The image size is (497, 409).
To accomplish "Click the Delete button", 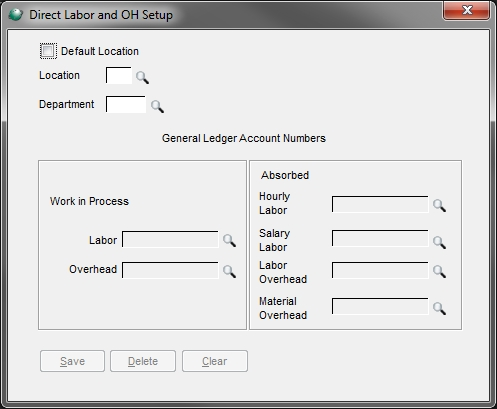I will coord(143,361).
